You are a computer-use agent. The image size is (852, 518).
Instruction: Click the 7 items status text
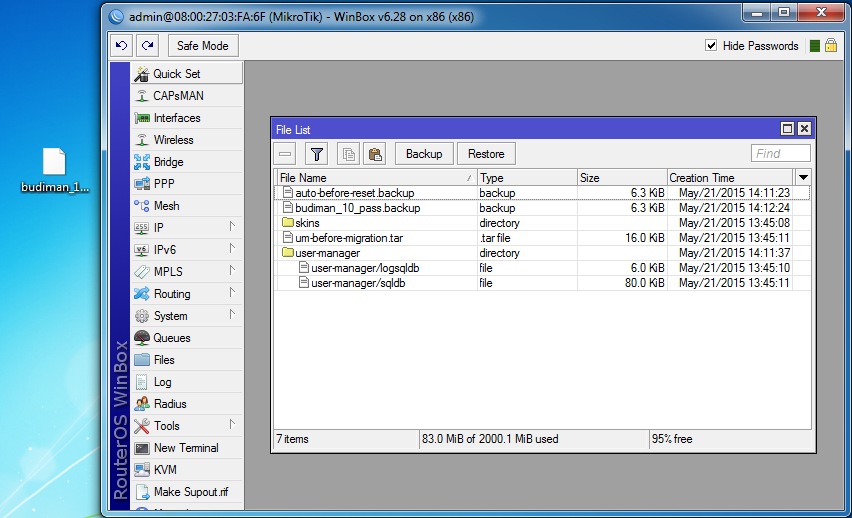292,439
